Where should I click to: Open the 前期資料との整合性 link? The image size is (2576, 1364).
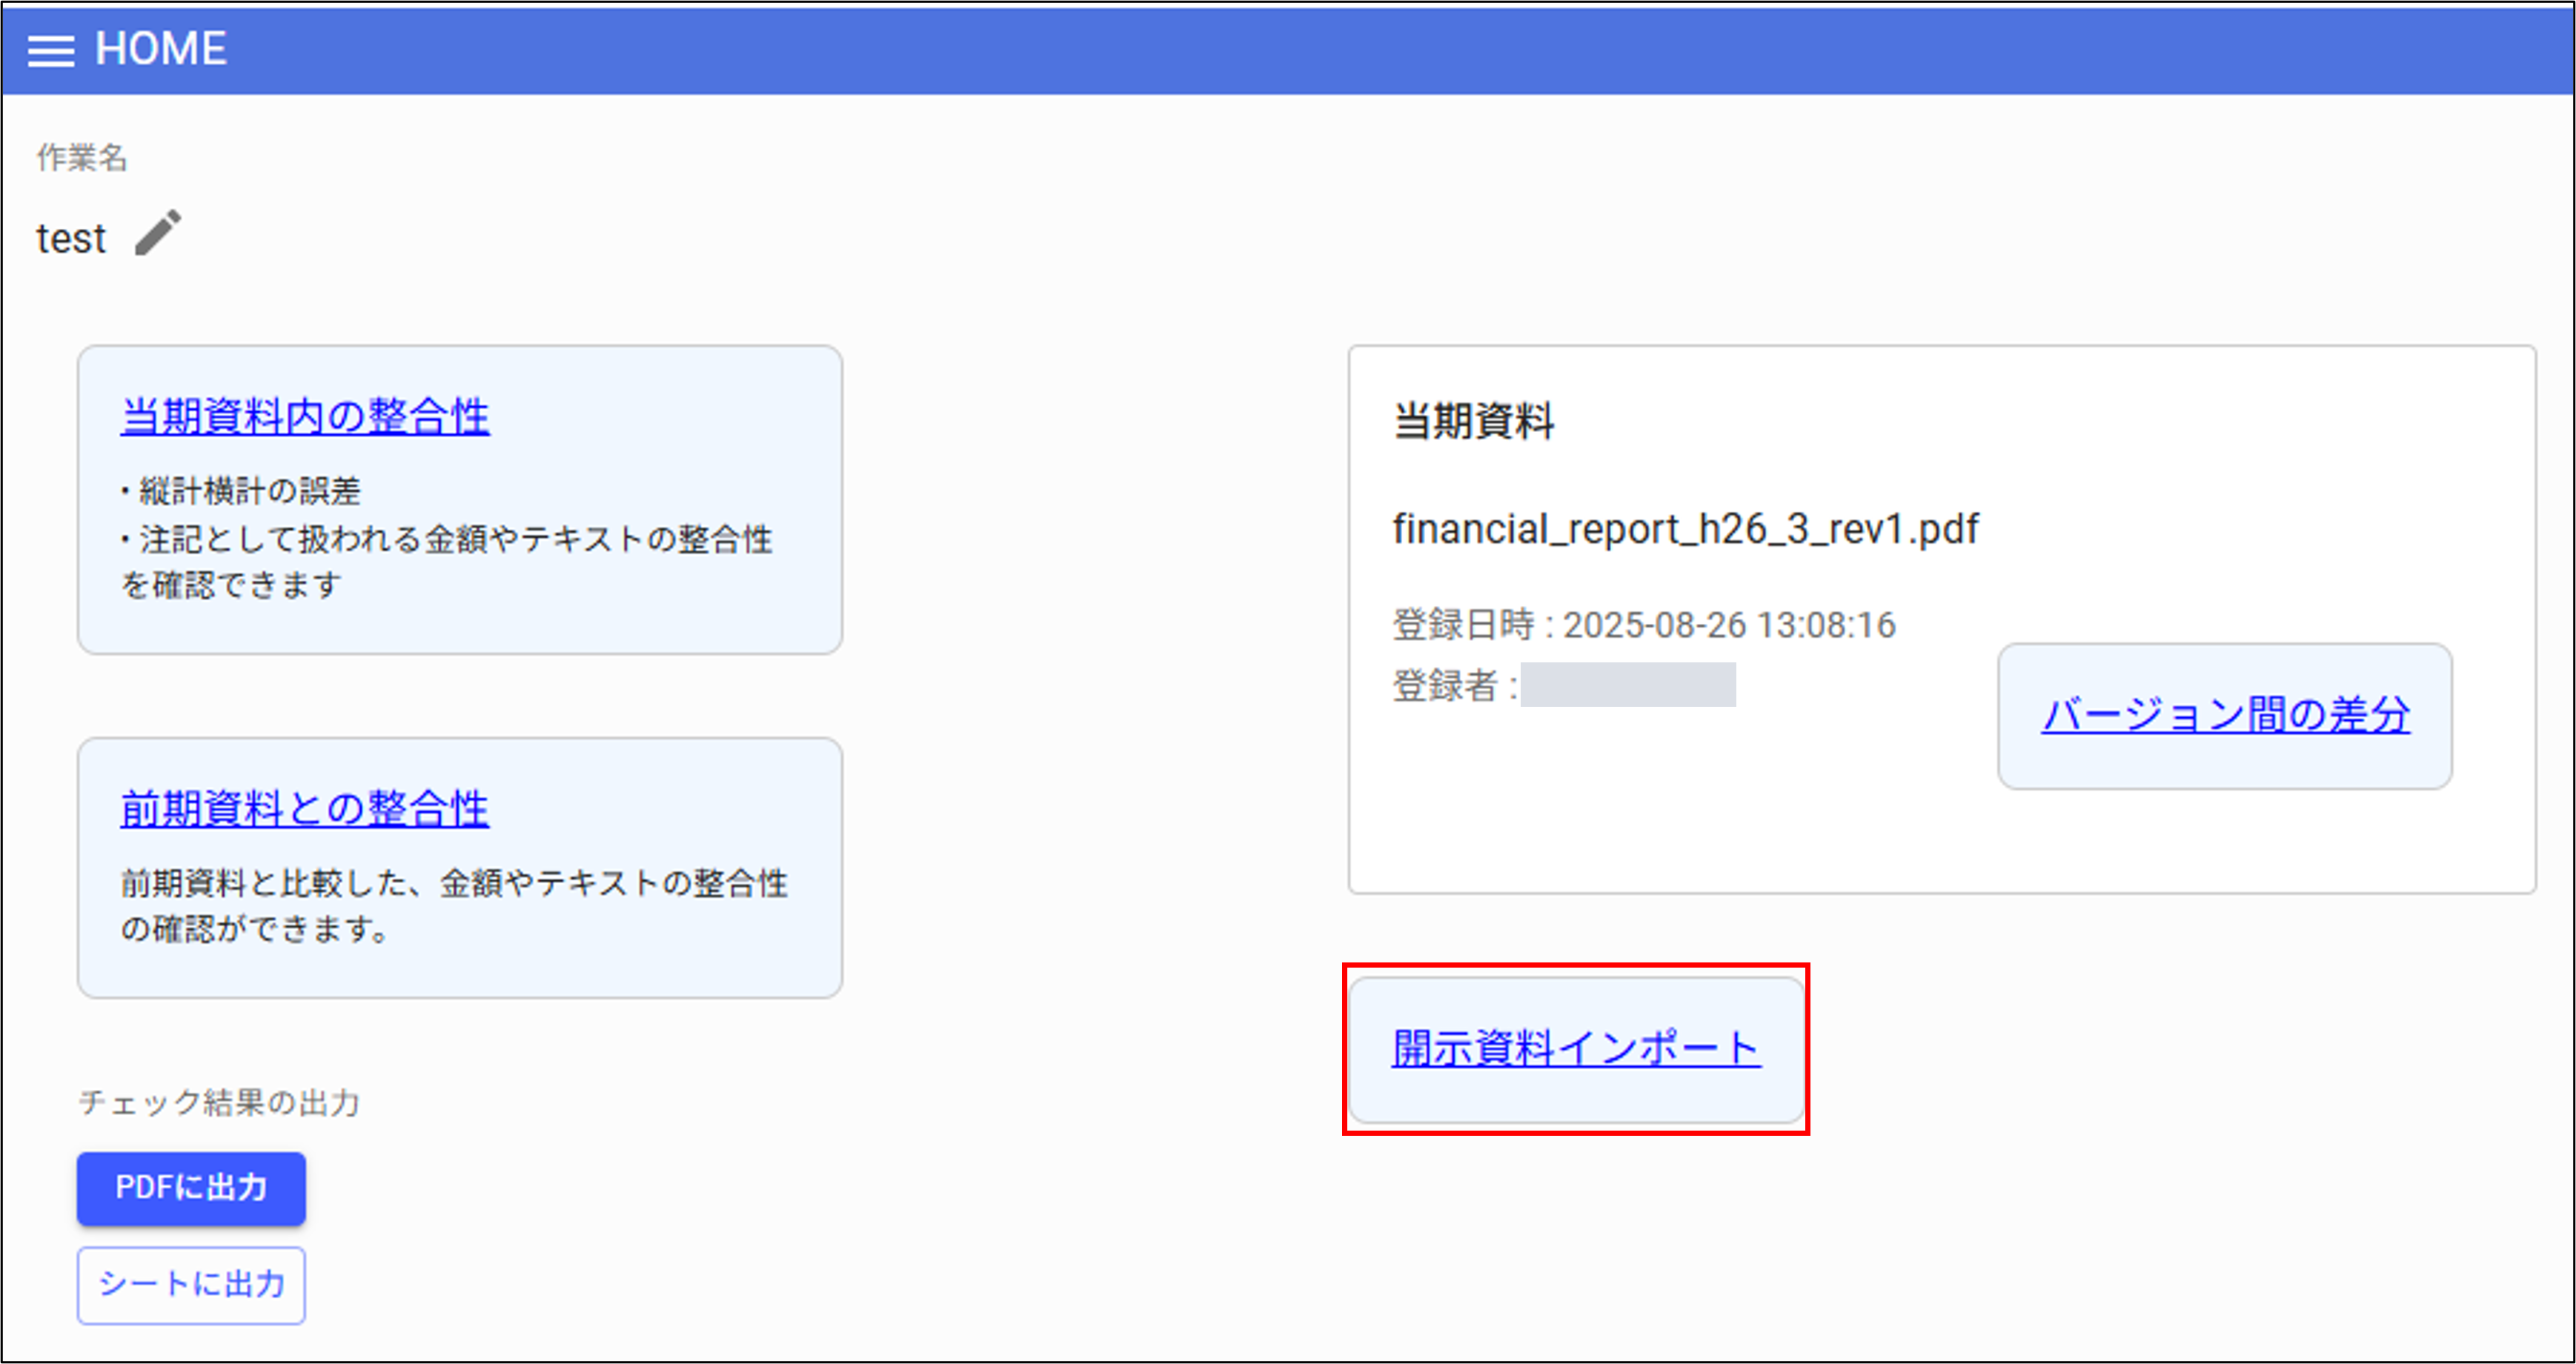click(x=304, y=808)
